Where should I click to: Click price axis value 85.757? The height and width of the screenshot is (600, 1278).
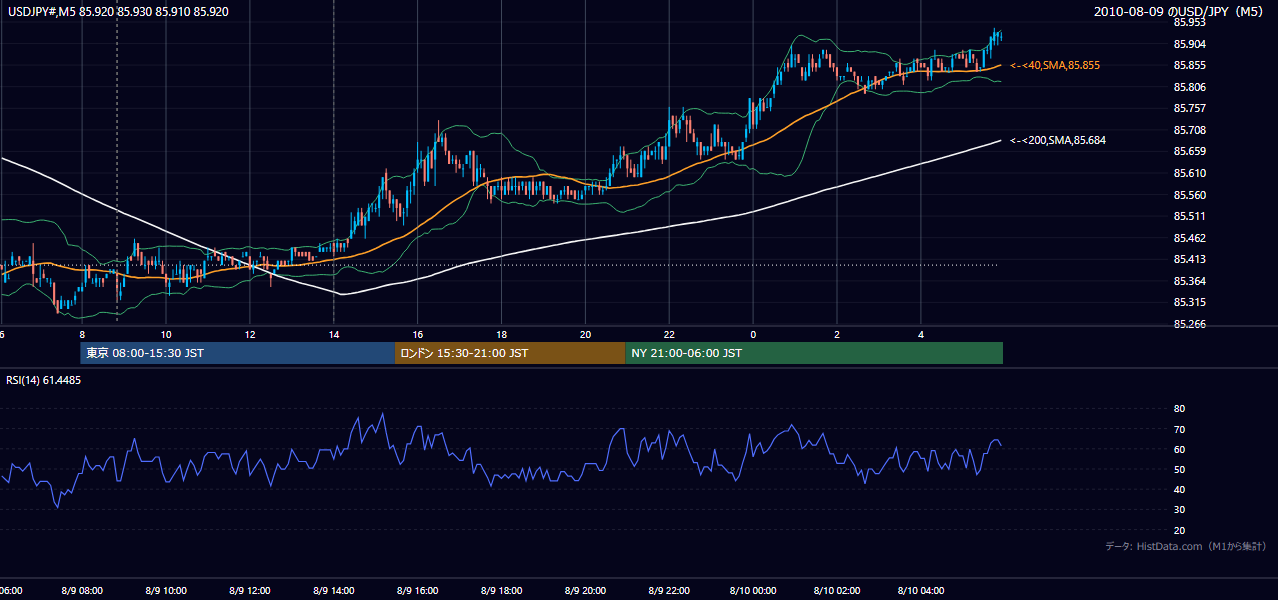click(x=1189, y=108)
